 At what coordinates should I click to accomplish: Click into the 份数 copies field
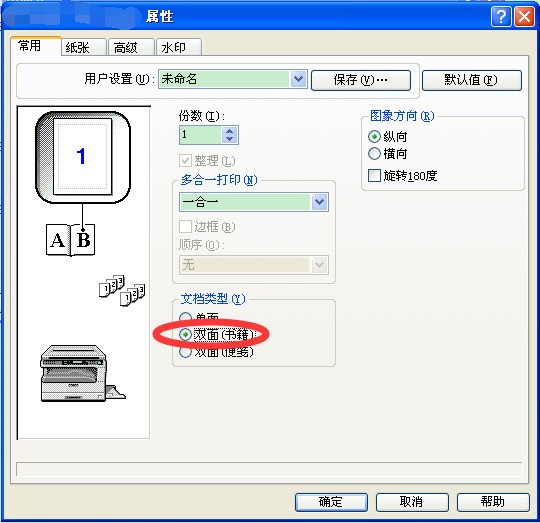200,135
